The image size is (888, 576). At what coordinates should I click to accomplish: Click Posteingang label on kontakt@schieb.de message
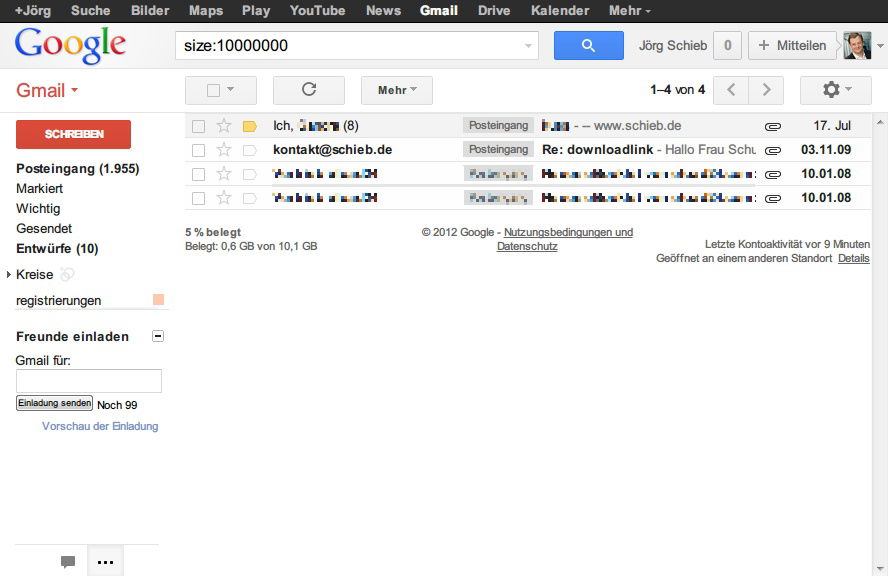[498, 150]
